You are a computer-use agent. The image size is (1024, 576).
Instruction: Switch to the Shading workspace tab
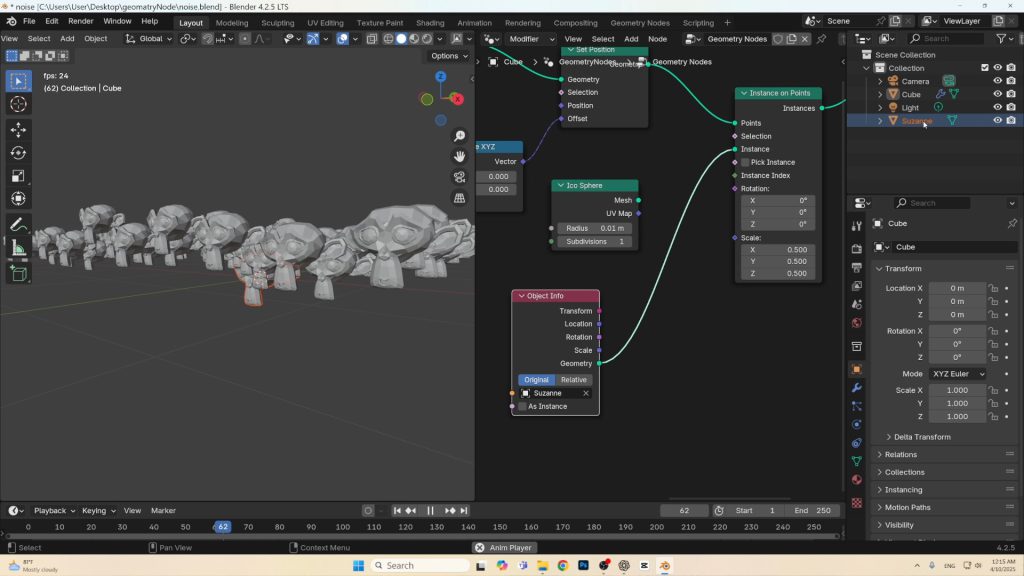point(430,22)
